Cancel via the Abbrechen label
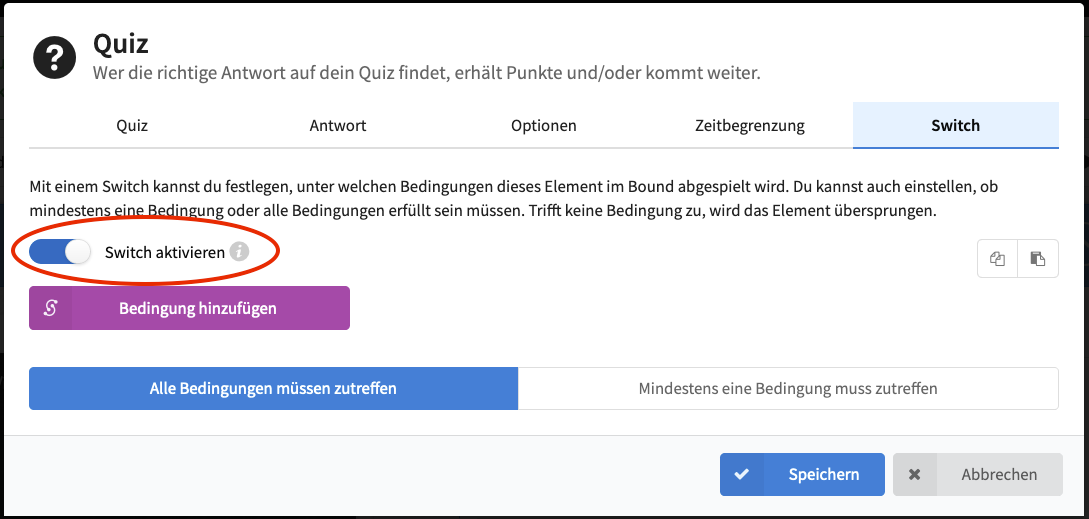The image size is (1089, 519). coord(999,475)
